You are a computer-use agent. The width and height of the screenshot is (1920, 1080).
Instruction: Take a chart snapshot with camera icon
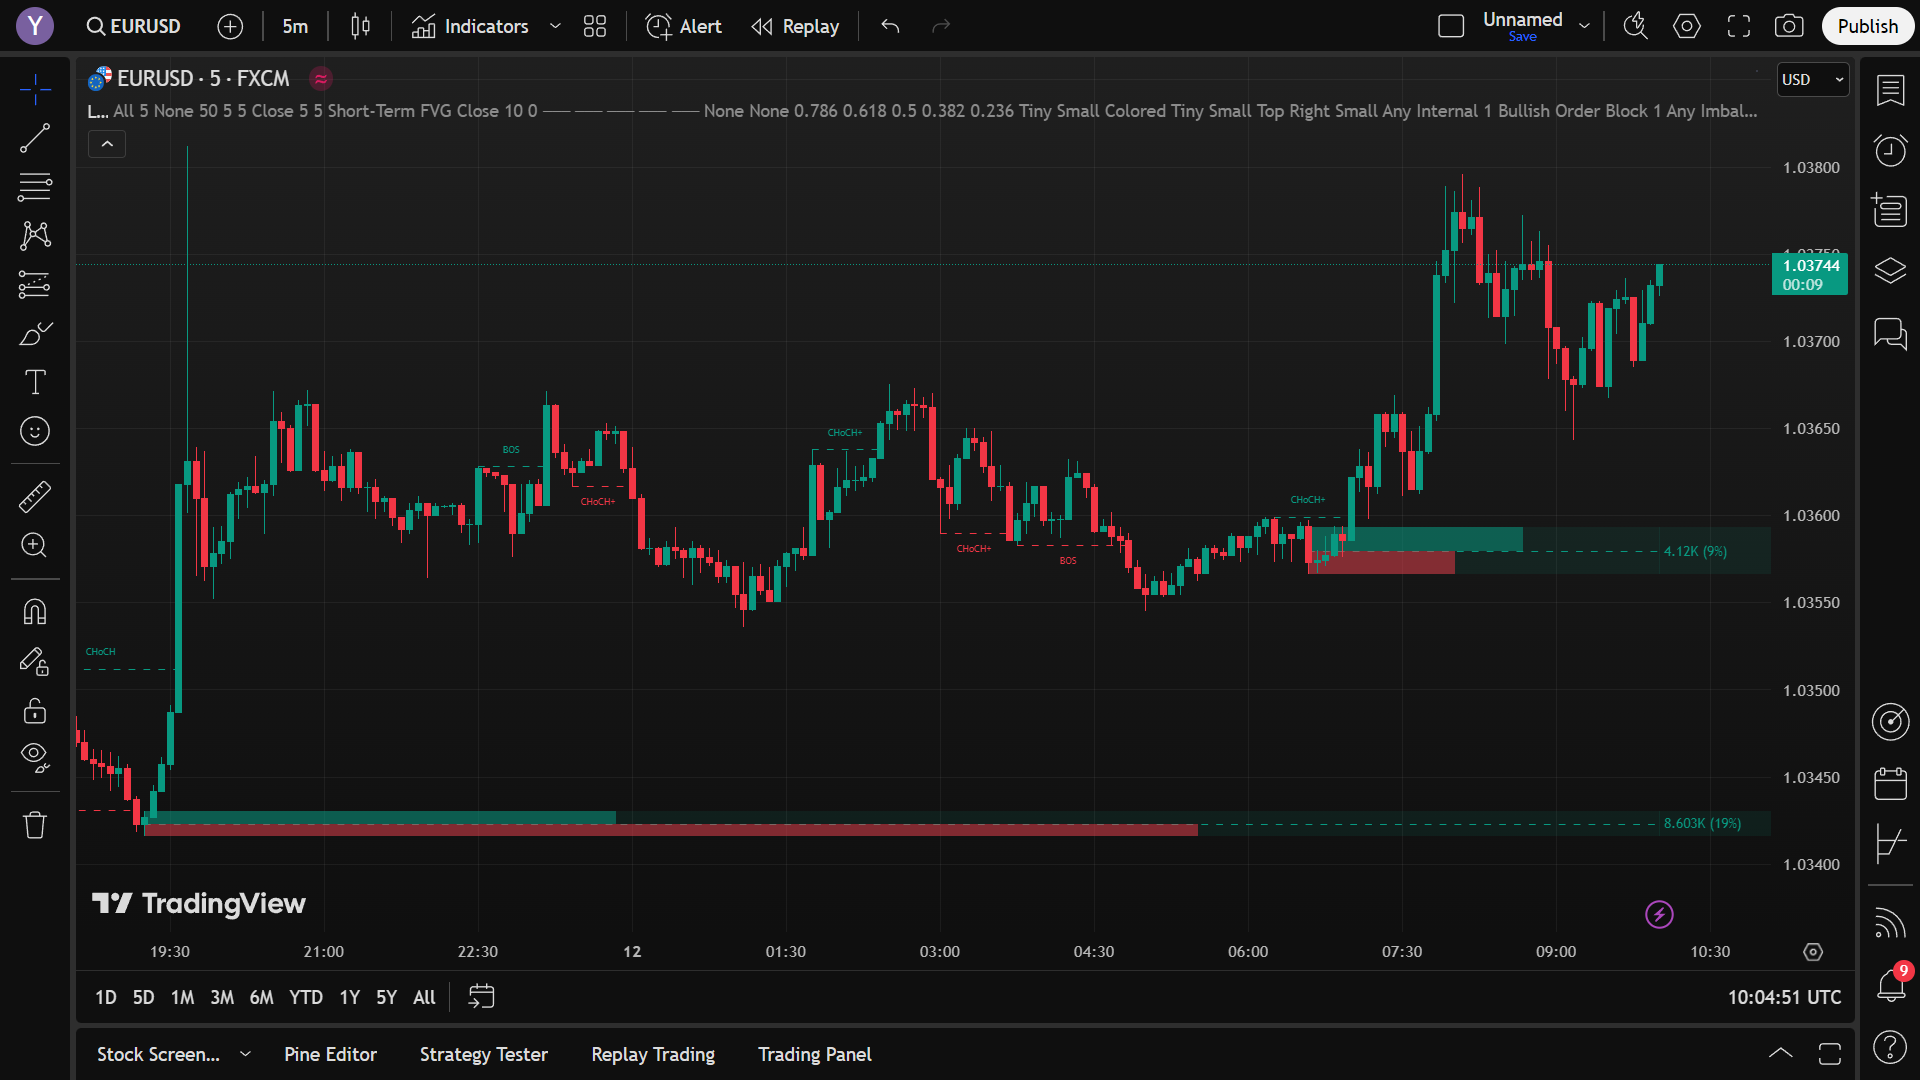click(x=1789, y=27)
